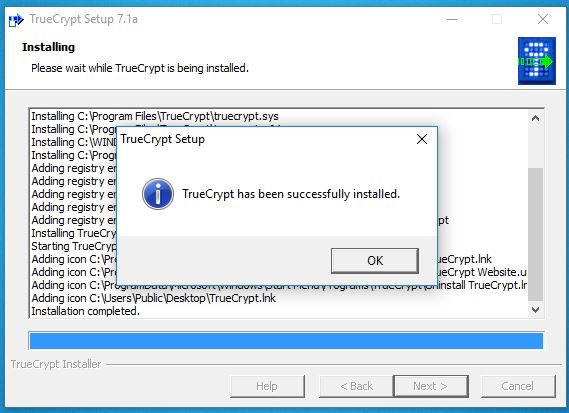Click the Cancel button
This screenshot has width=569, height=413.
[x=518, y=386]
